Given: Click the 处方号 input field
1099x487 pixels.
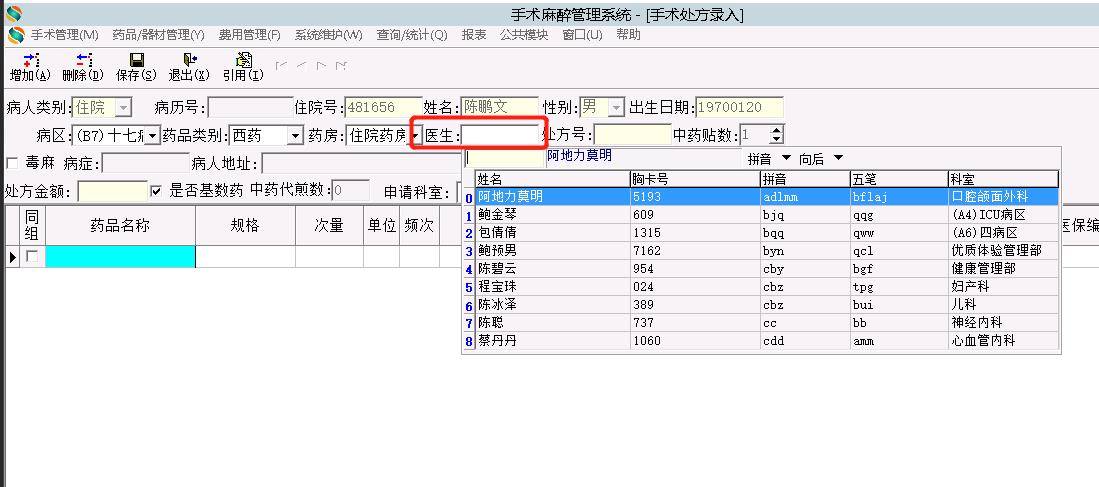Looking at the screenshot, I should [x=633, y=135].
